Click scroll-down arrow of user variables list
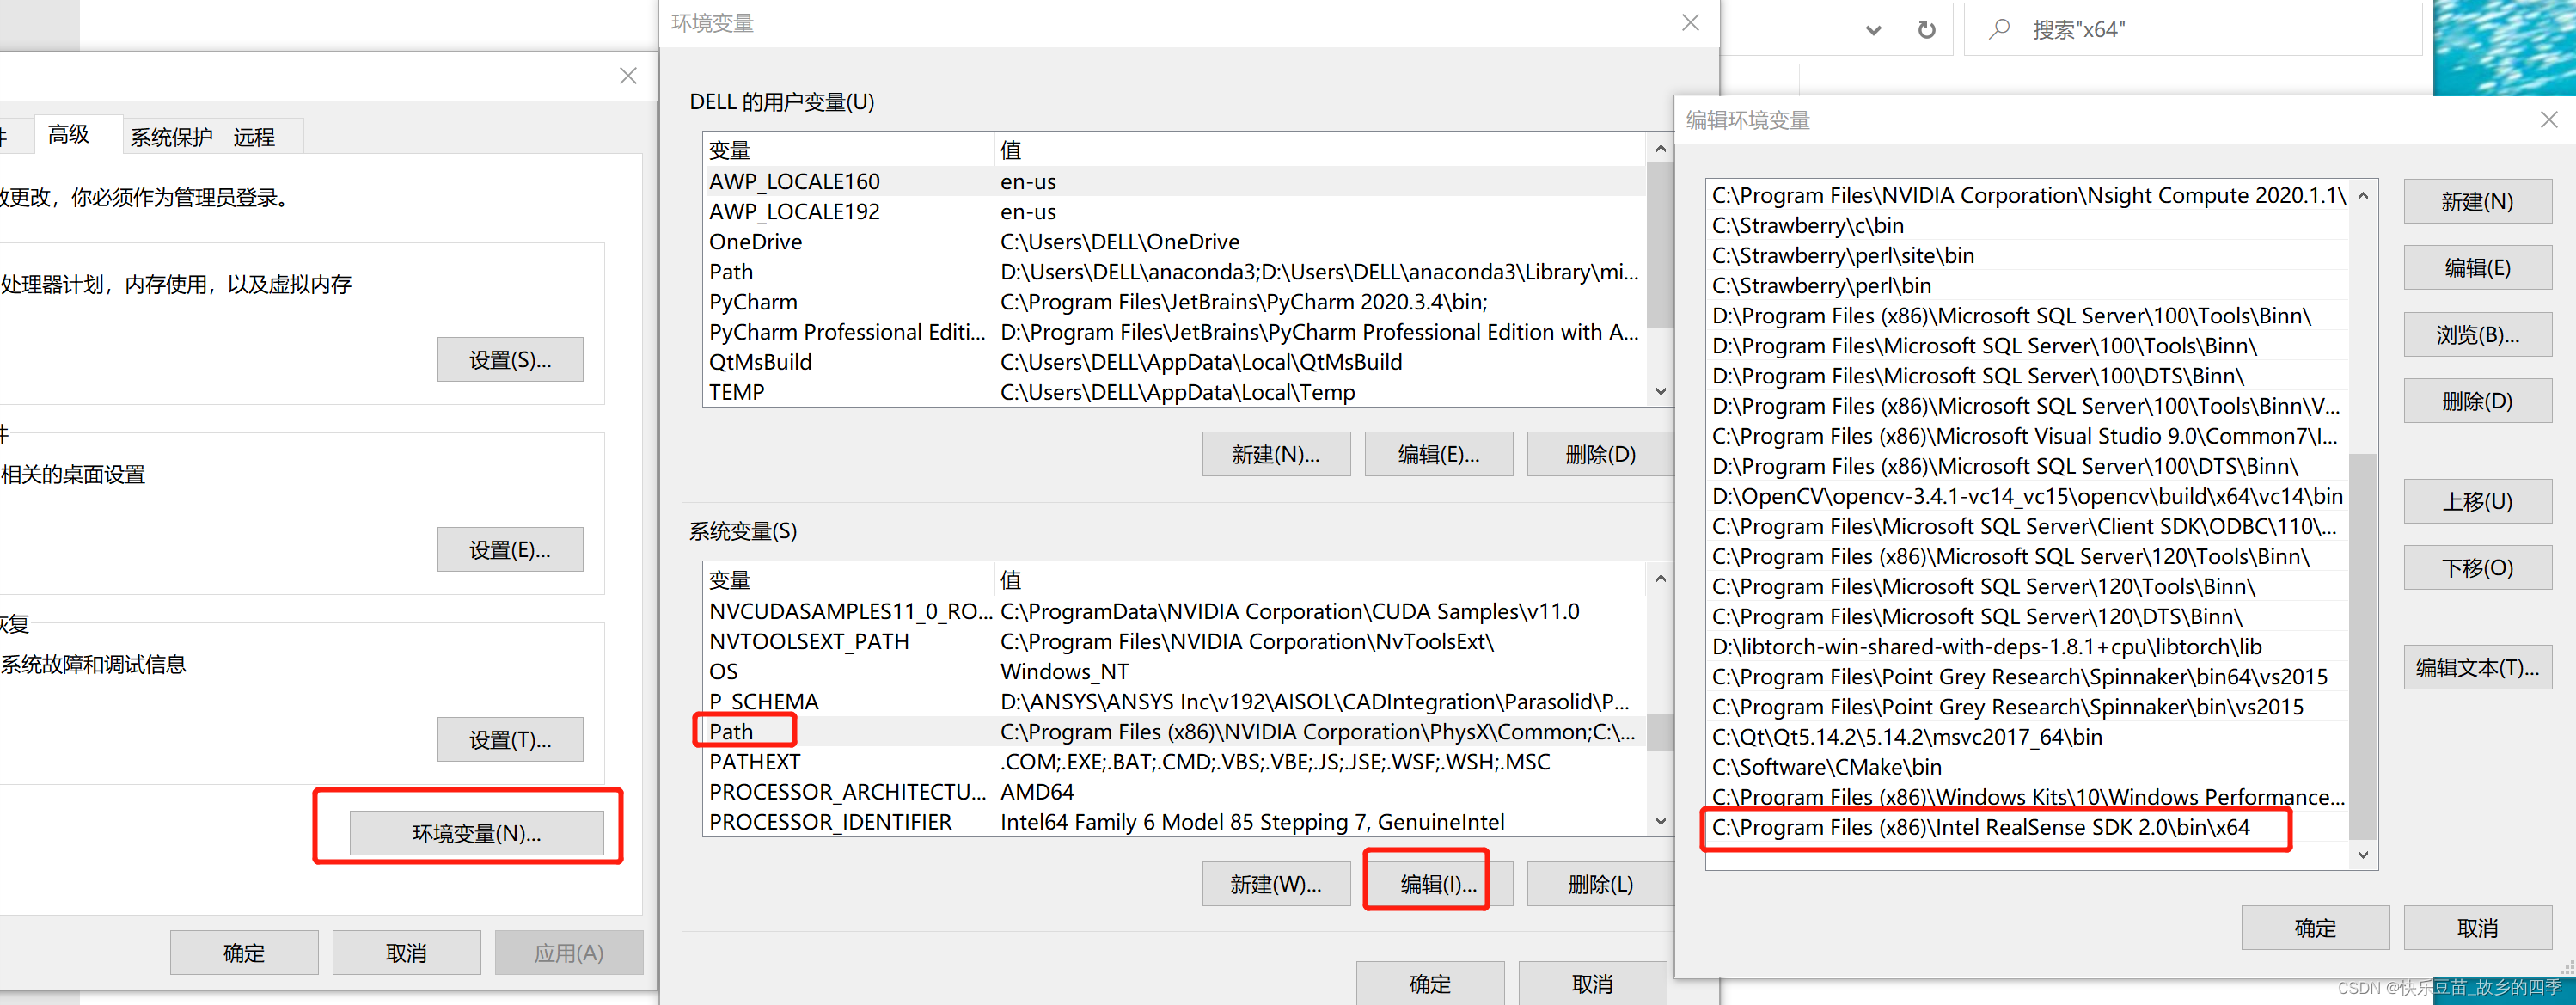2576x1005 pixels. tap(1660, 391)
